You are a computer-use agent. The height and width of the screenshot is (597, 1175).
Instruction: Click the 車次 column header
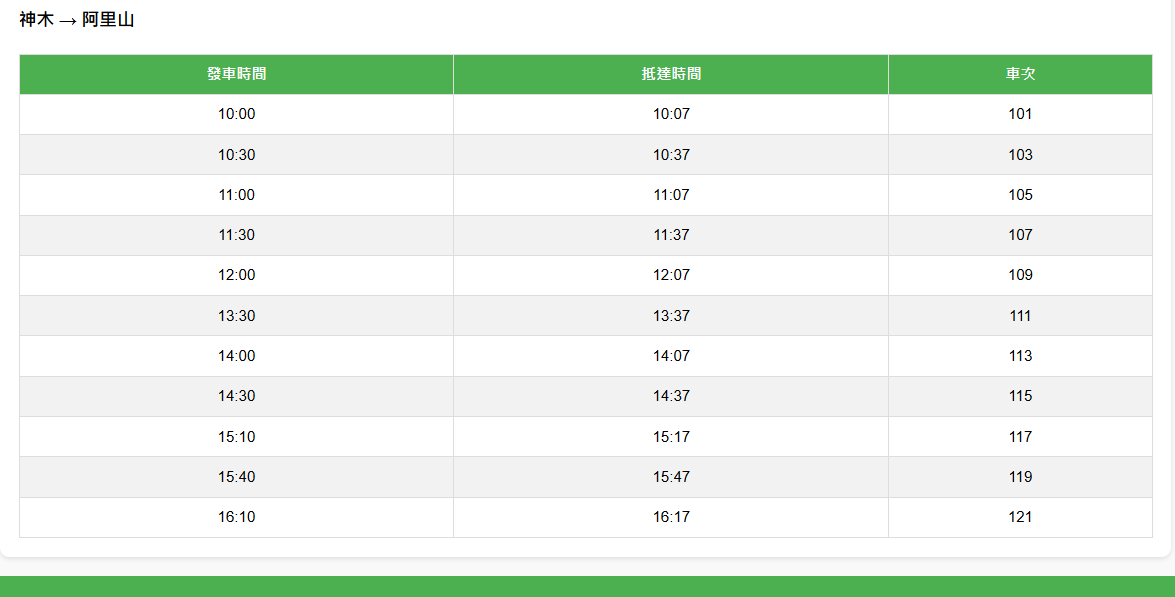tap(1020, 74)
